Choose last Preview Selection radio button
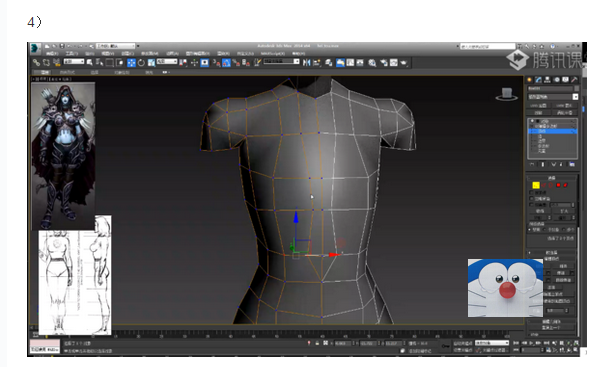 click(564, 230)
